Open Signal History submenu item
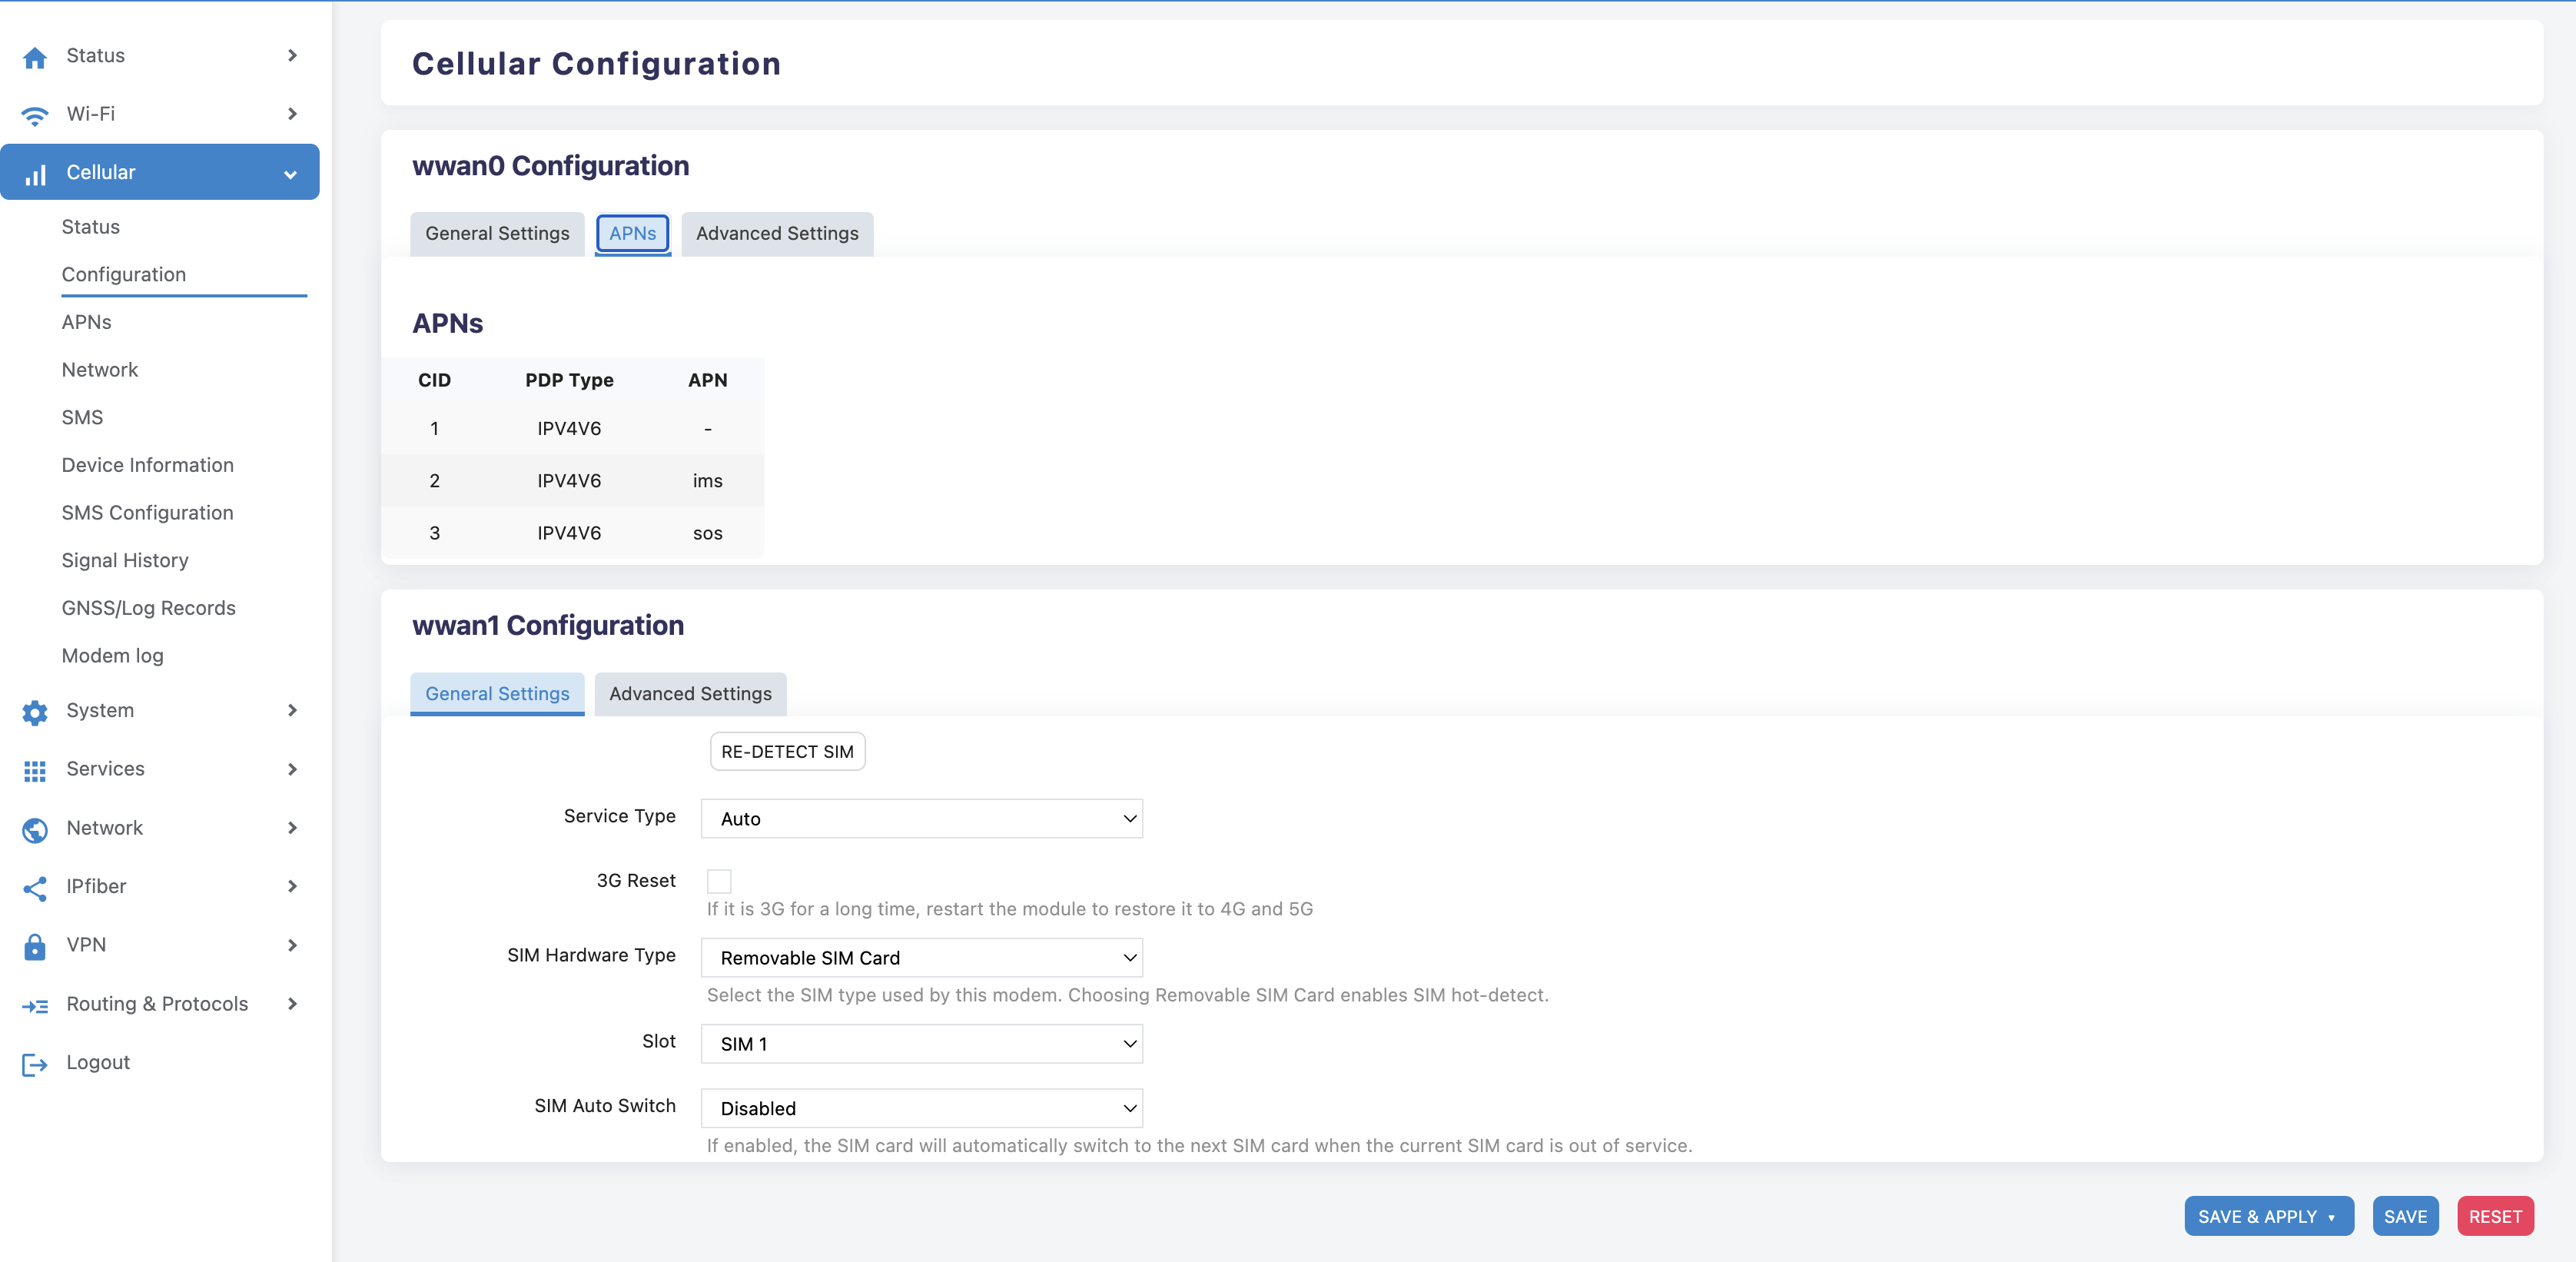2576x1262 pixels. click(x=125, y=560)
